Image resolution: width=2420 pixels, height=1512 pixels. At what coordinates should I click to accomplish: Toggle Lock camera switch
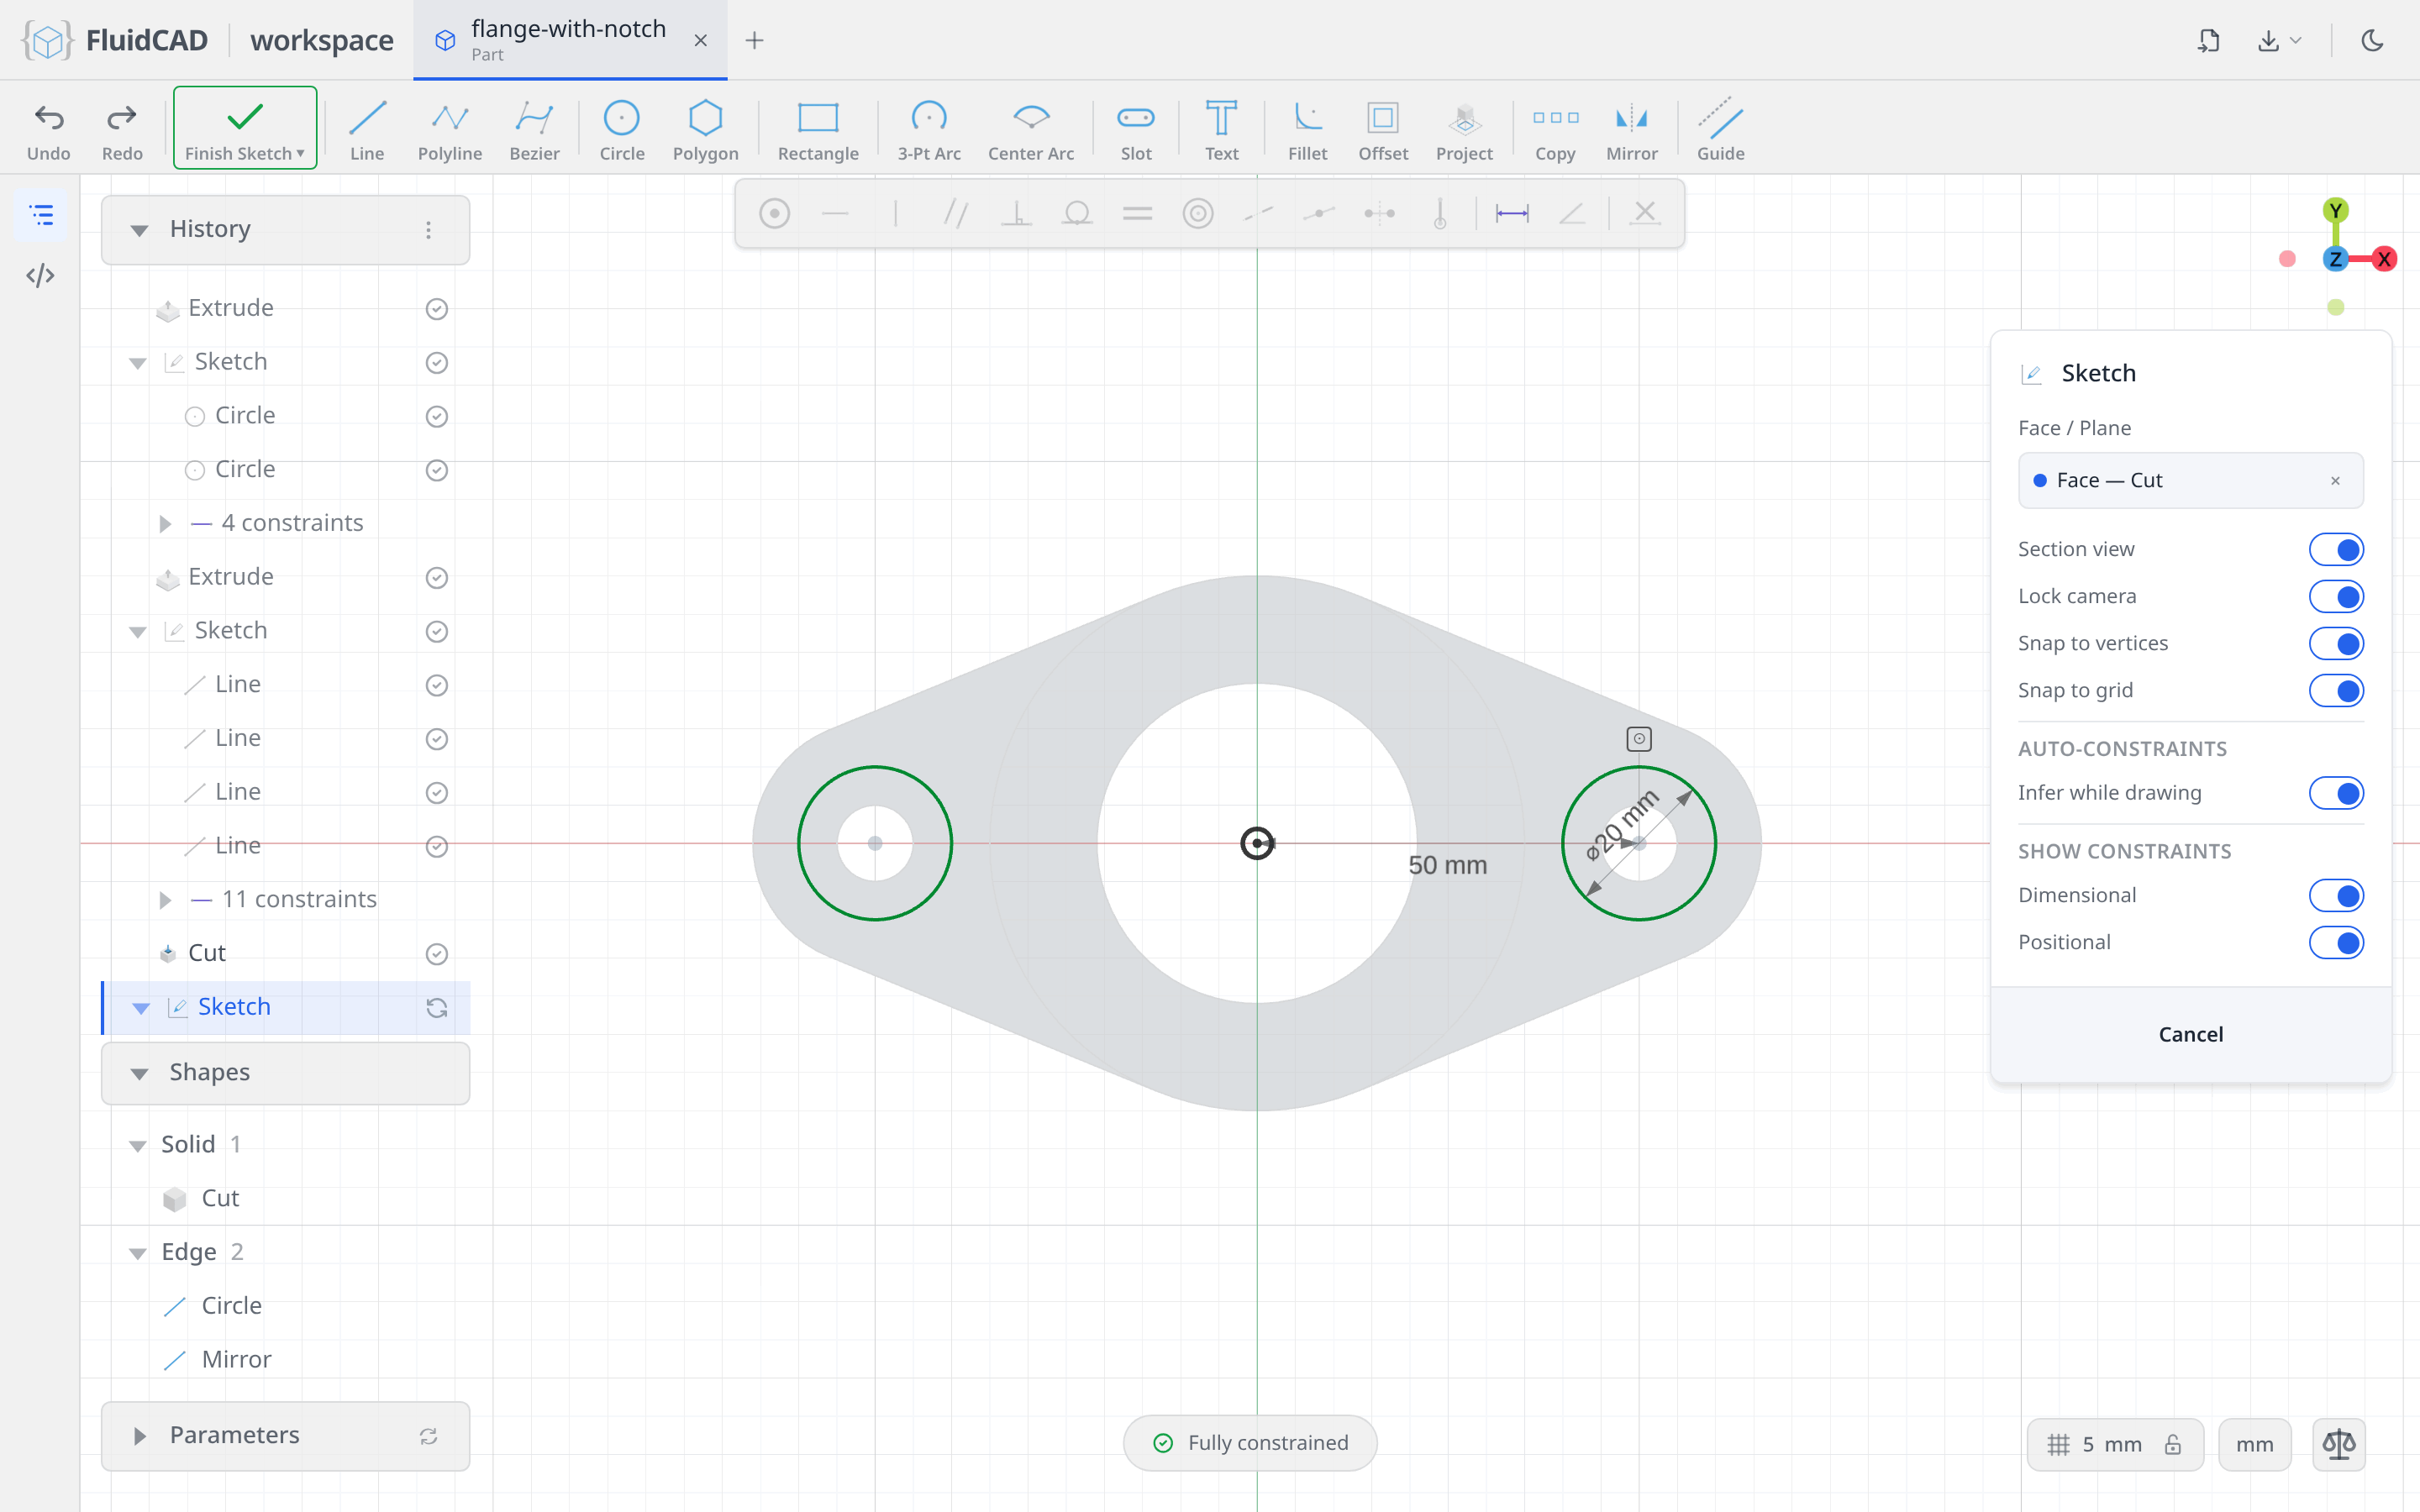coord(2336,596)
